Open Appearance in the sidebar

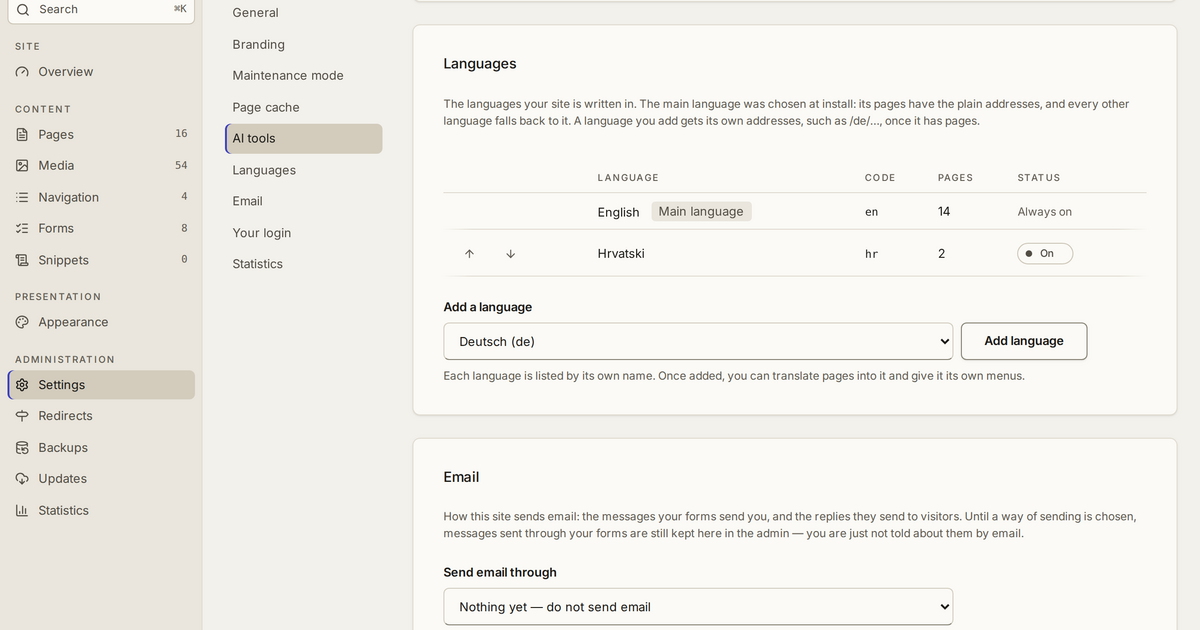pyautogui.click(x=101, y=322)
